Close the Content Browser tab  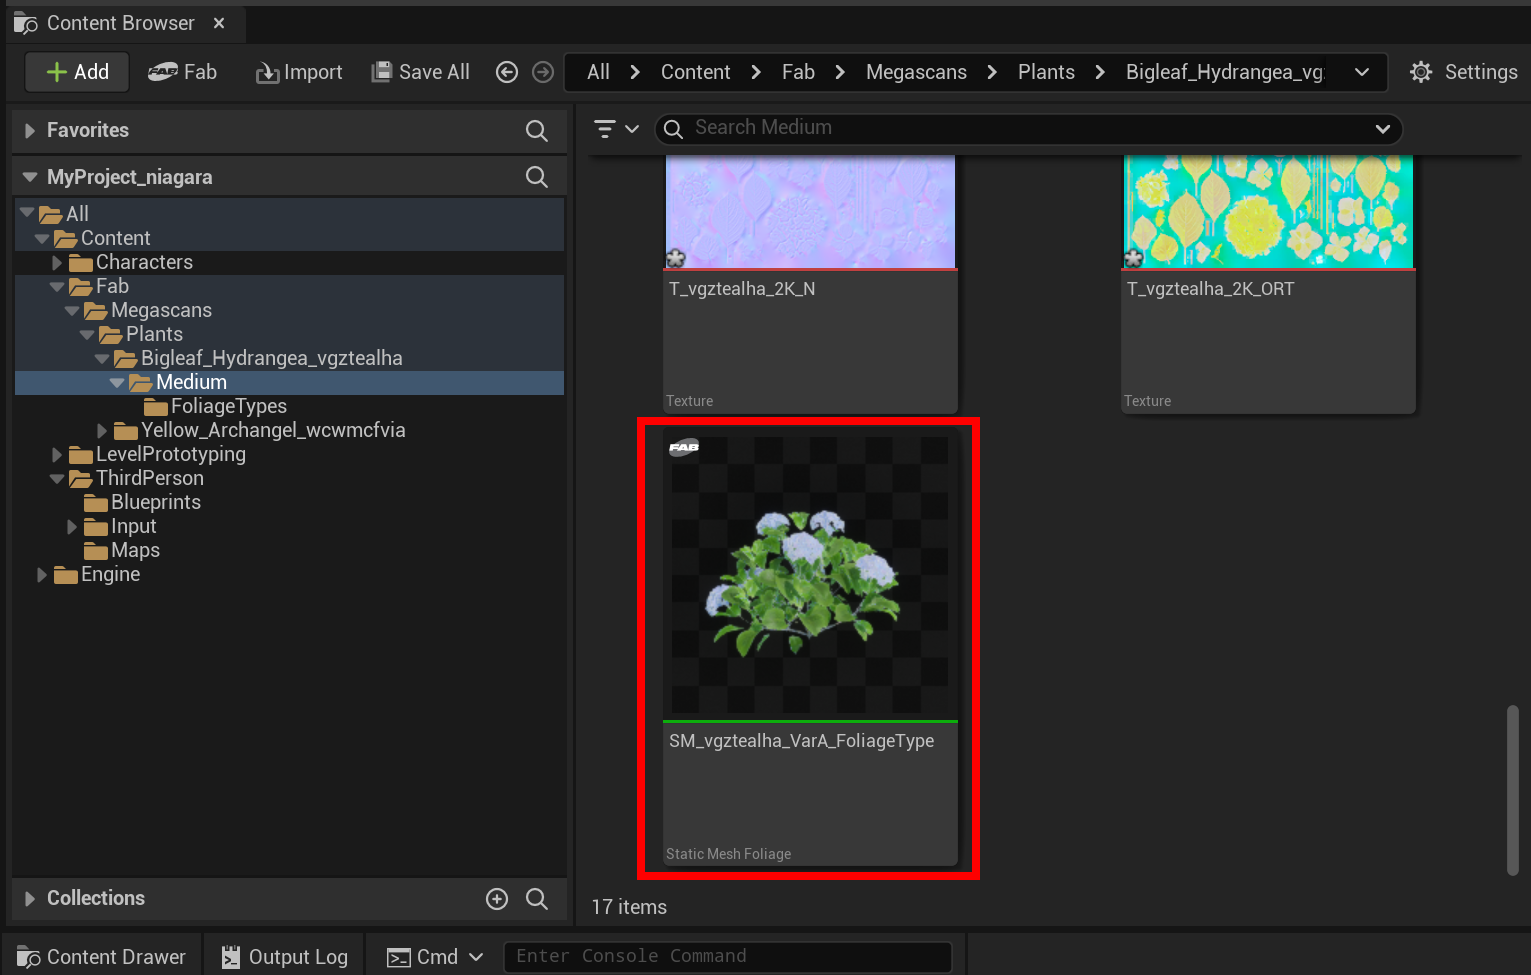click(219, 23)
